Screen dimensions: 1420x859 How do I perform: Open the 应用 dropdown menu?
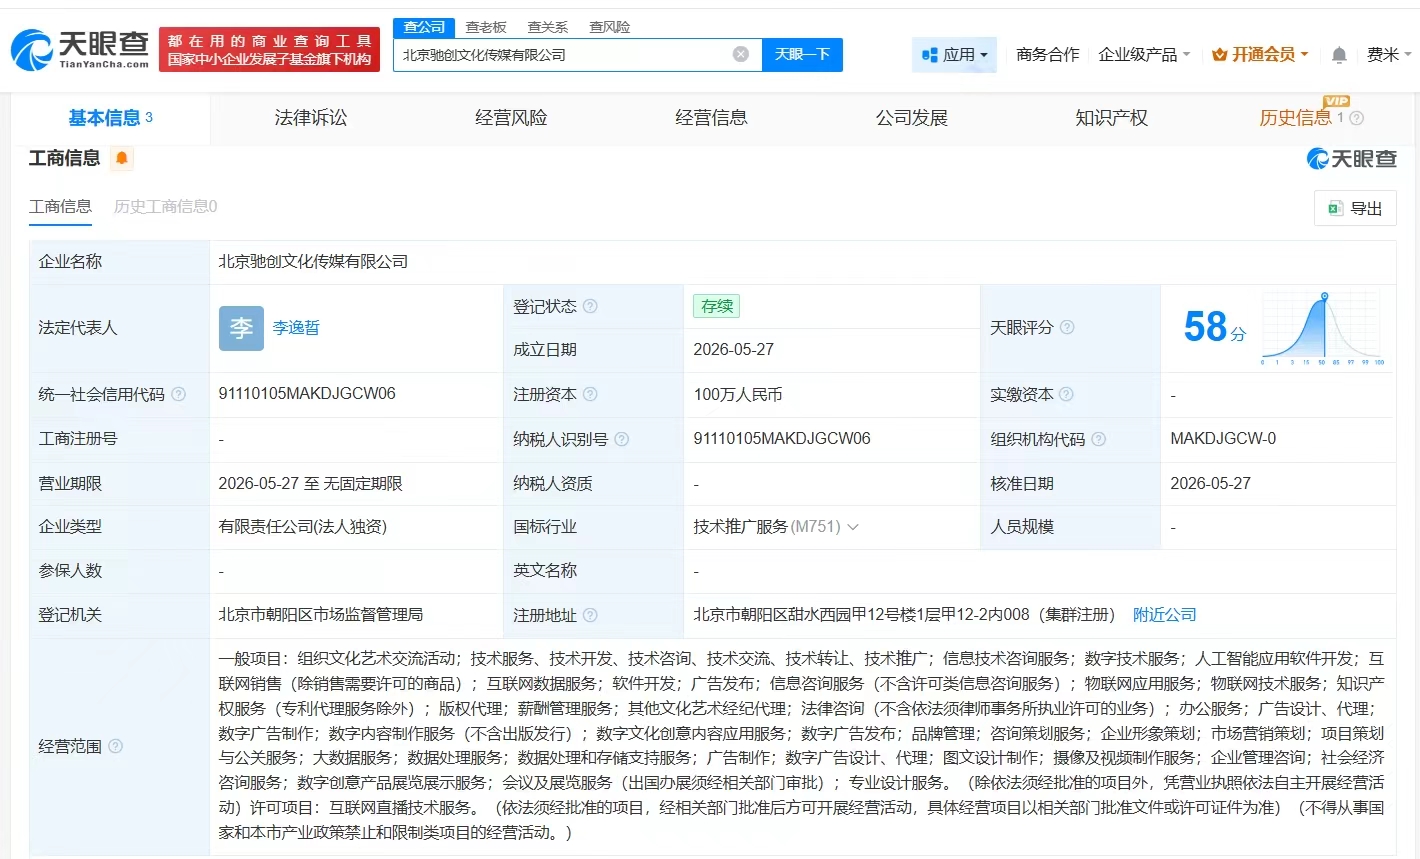coord(955,55)
